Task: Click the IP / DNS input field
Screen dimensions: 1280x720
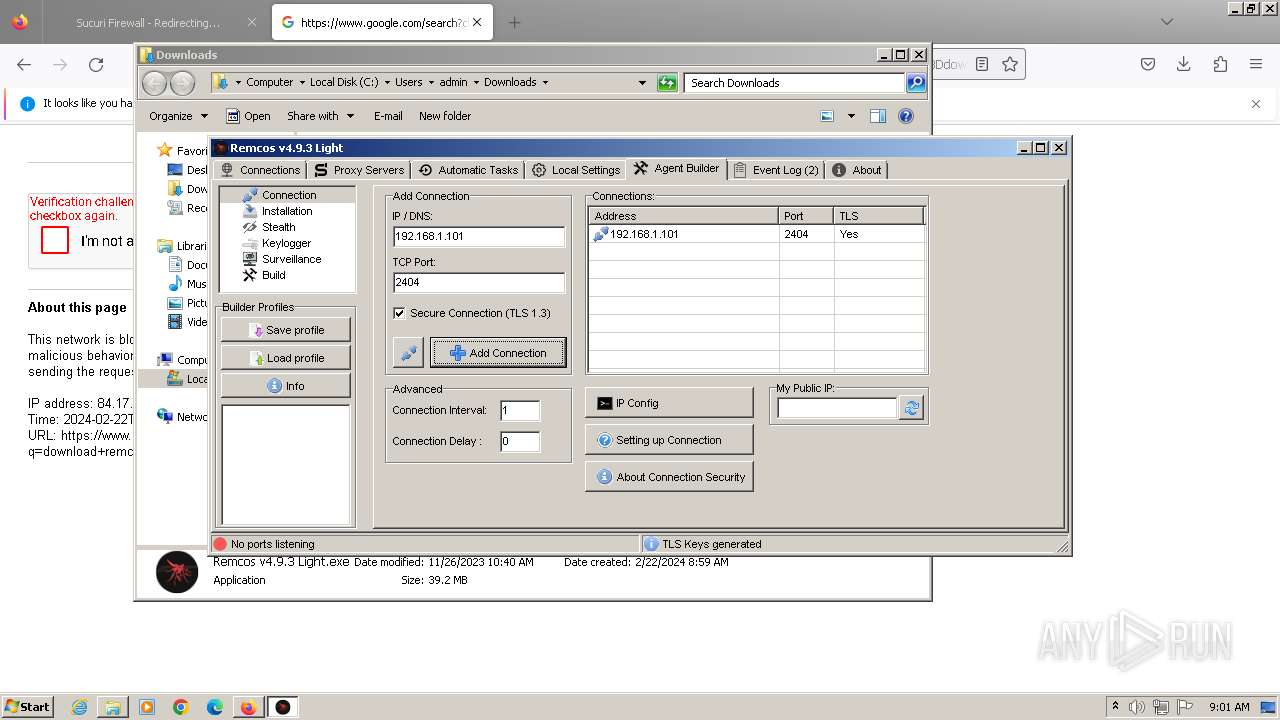Action: pos(478,237)
